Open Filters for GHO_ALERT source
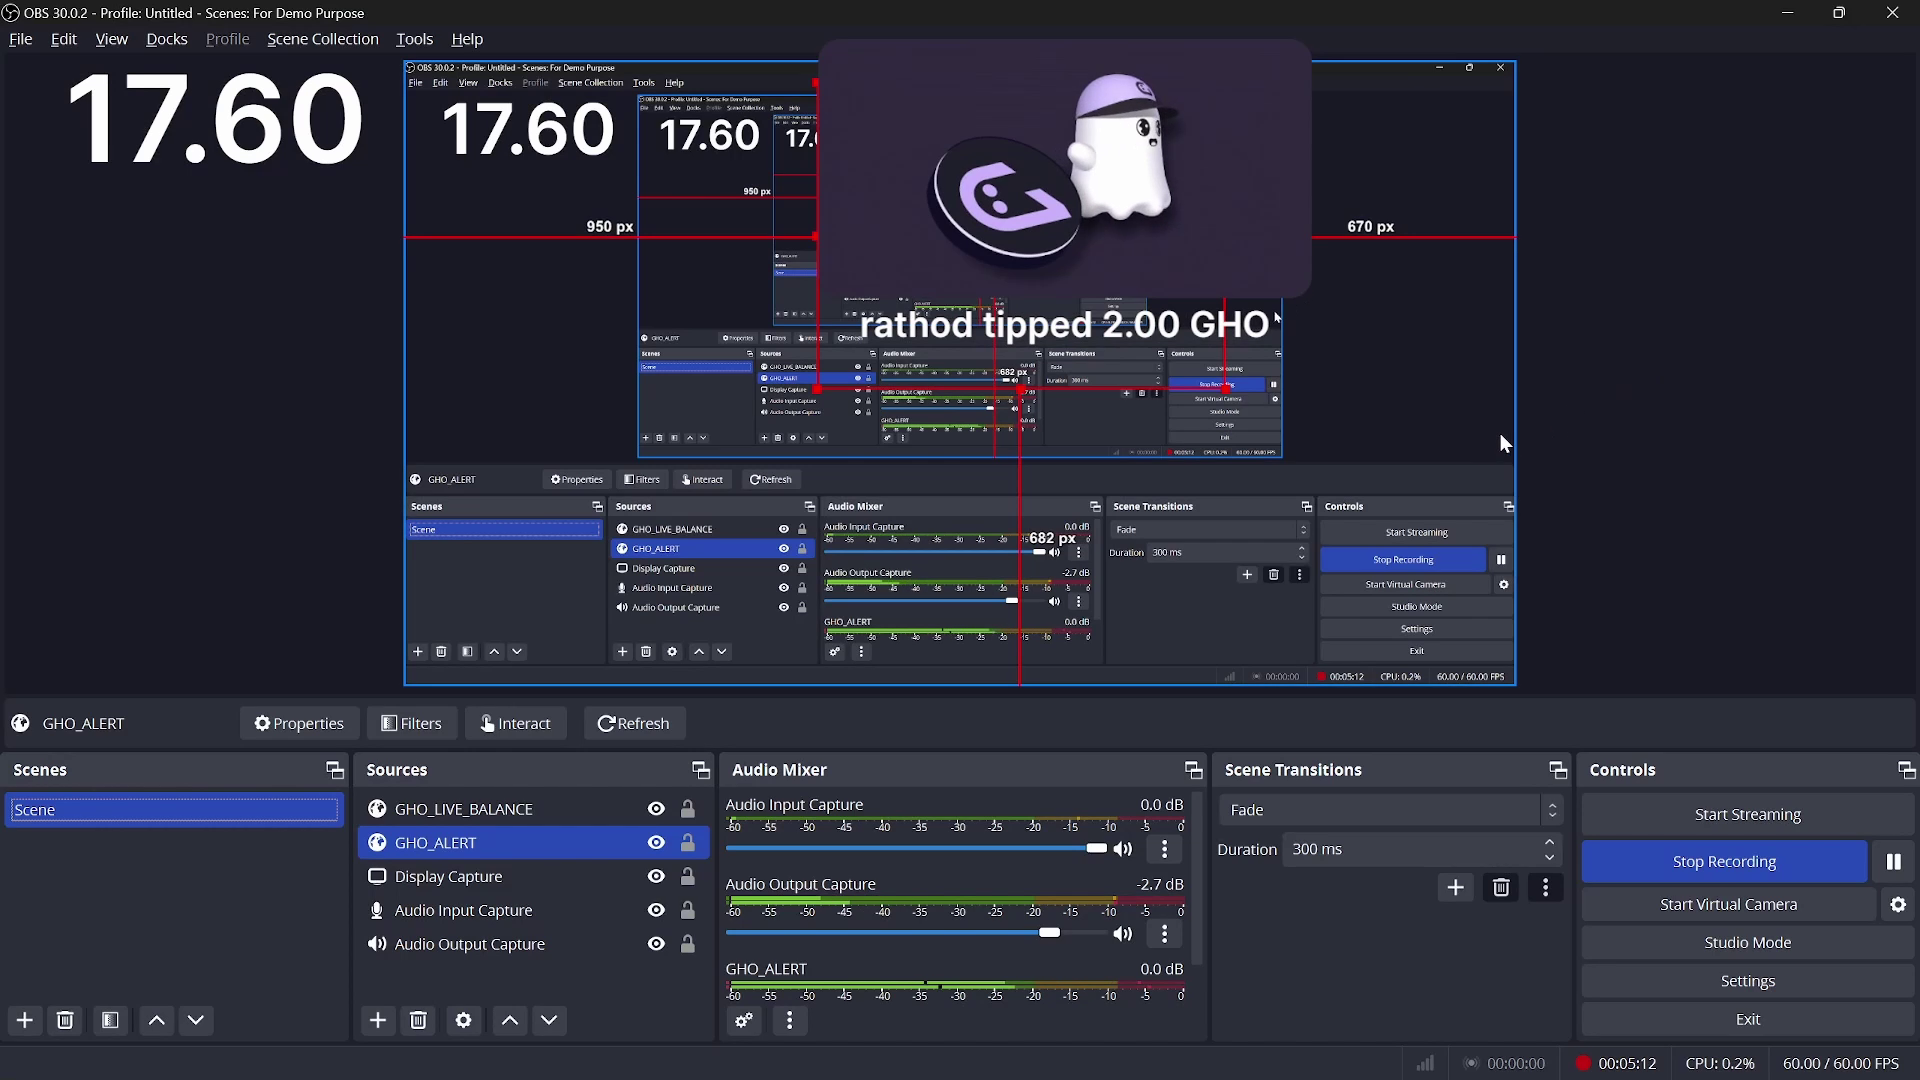The width and height of the screenshot is (1920, 1080). point(411,723)
